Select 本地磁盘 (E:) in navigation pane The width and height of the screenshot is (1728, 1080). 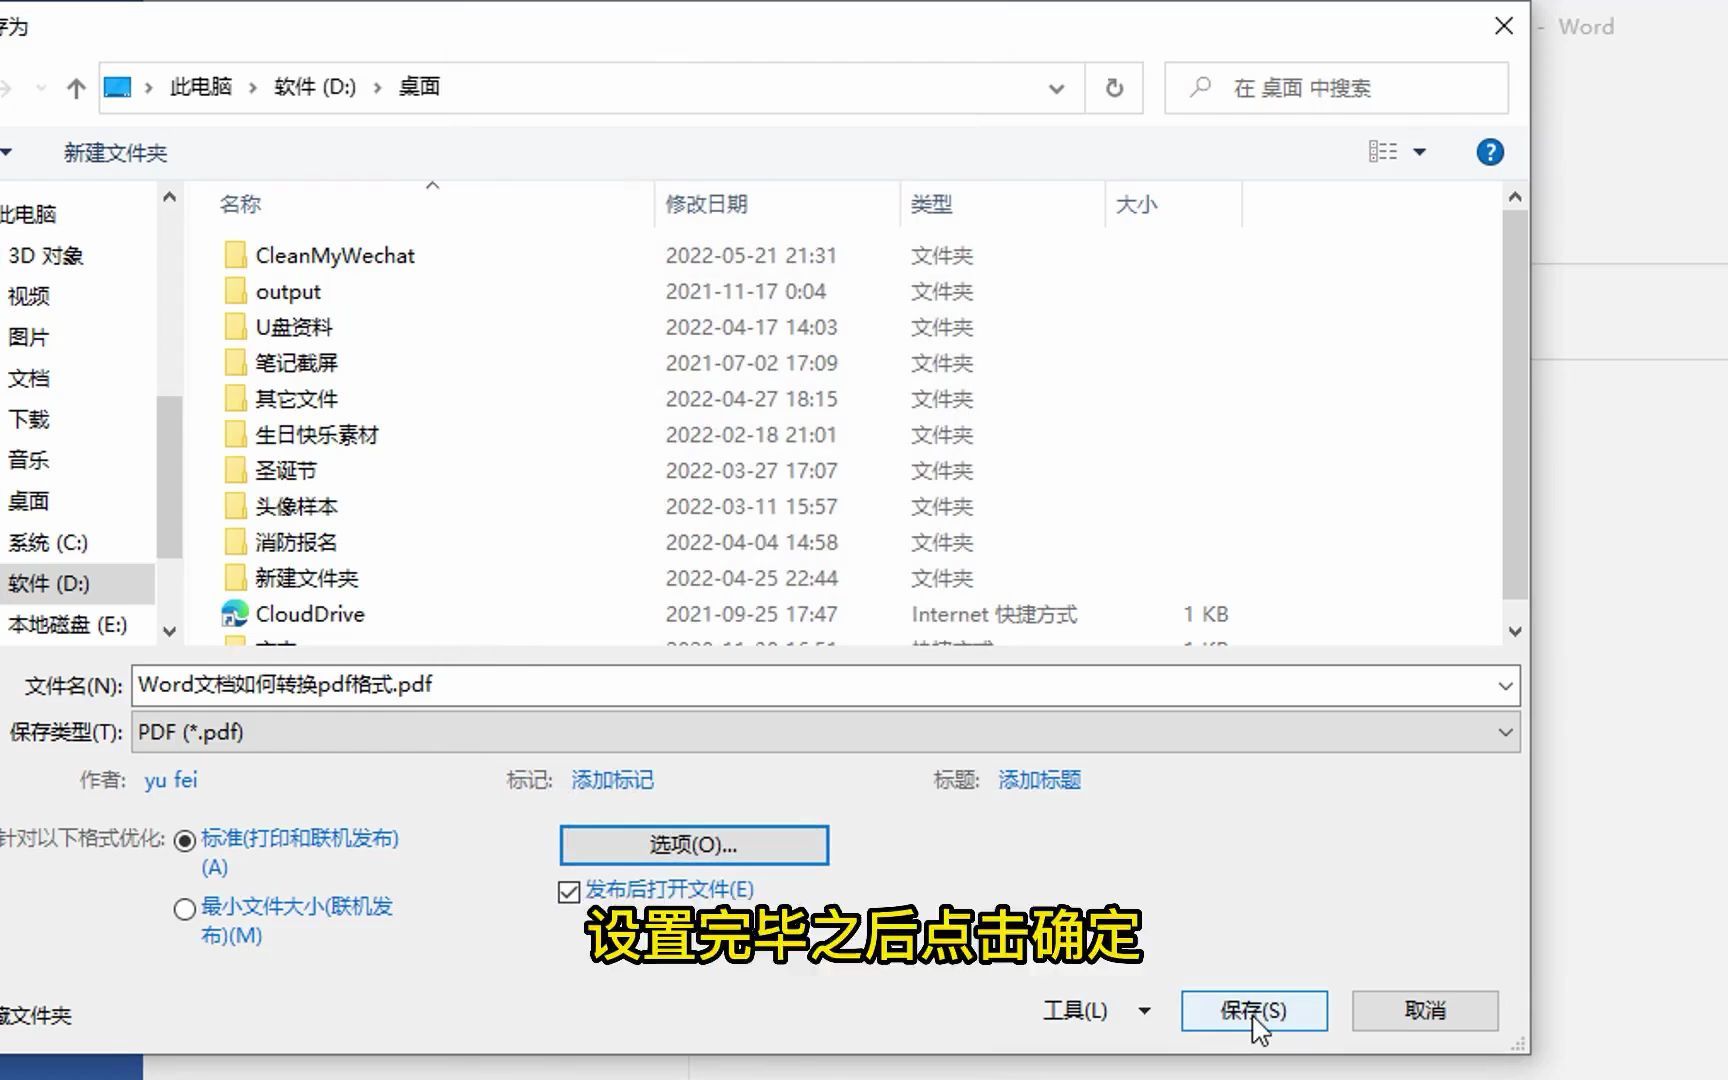[67, 624]
